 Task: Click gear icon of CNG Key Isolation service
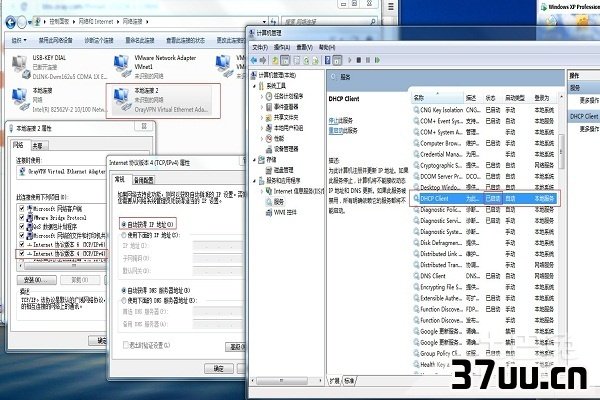click(416, 110)
